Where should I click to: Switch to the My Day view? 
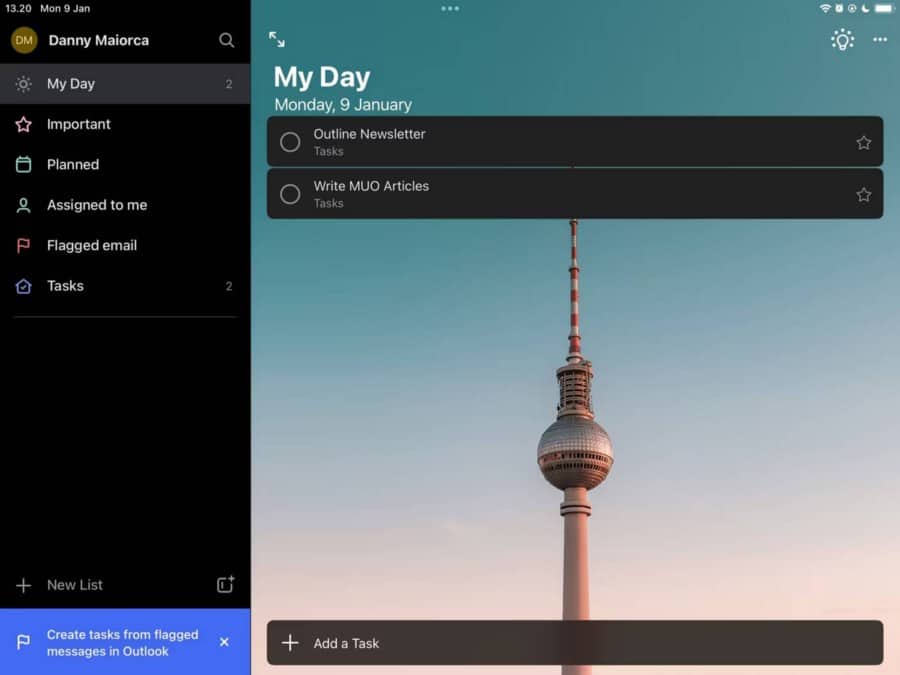(71, 83)
